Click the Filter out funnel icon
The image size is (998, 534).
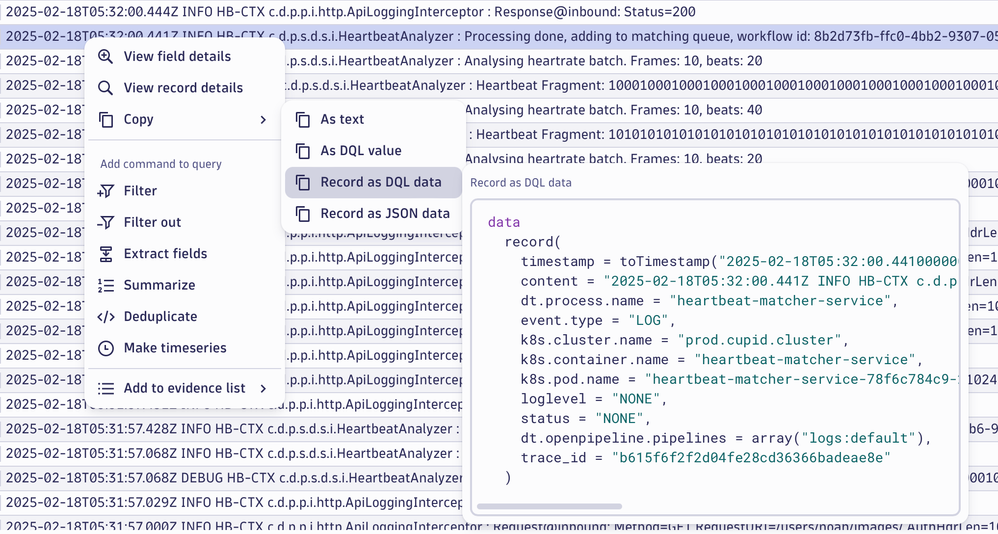pyautogui.click(x=106, y=222)
